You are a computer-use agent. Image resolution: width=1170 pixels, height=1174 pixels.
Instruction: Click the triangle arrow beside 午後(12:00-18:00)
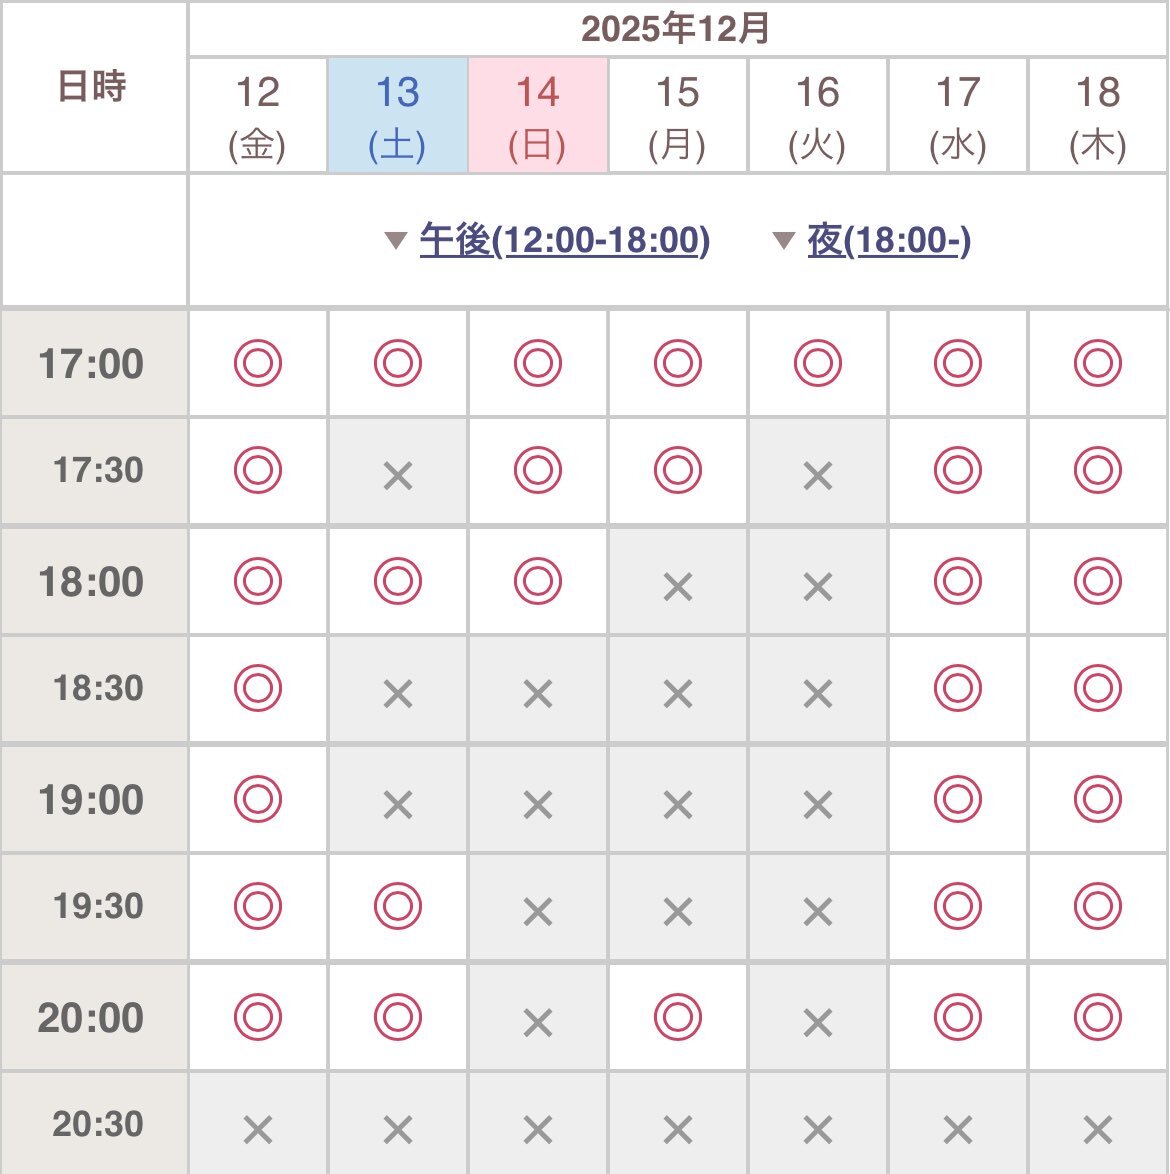click(396, 241)
